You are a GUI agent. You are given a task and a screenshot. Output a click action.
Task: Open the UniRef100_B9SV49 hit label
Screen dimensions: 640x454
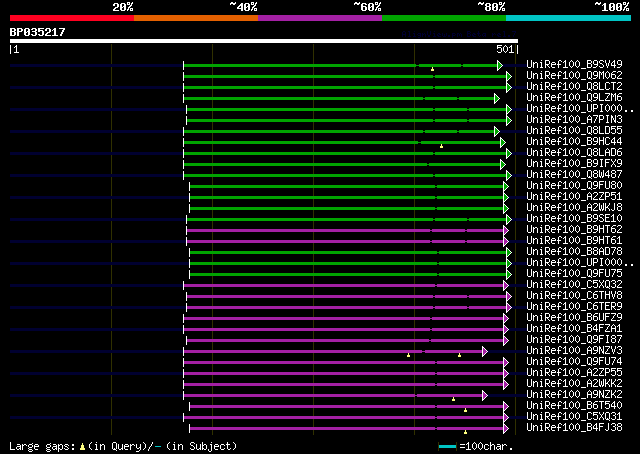[574, 65]
